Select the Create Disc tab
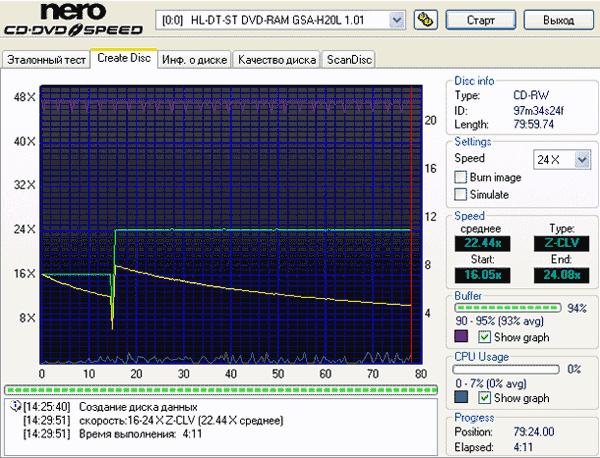600x458 pixels. coord(124,58)
